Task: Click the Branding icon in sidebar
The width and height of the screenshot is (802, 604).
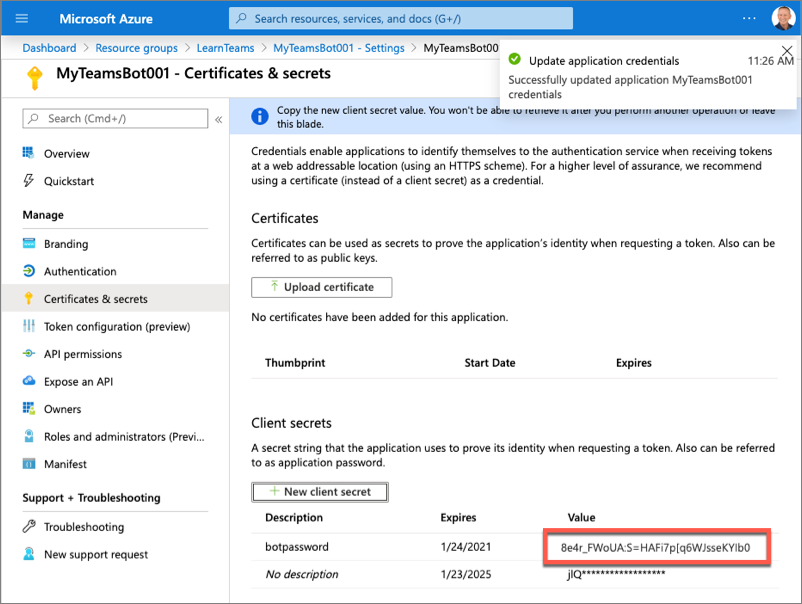Action: [29, 243]
